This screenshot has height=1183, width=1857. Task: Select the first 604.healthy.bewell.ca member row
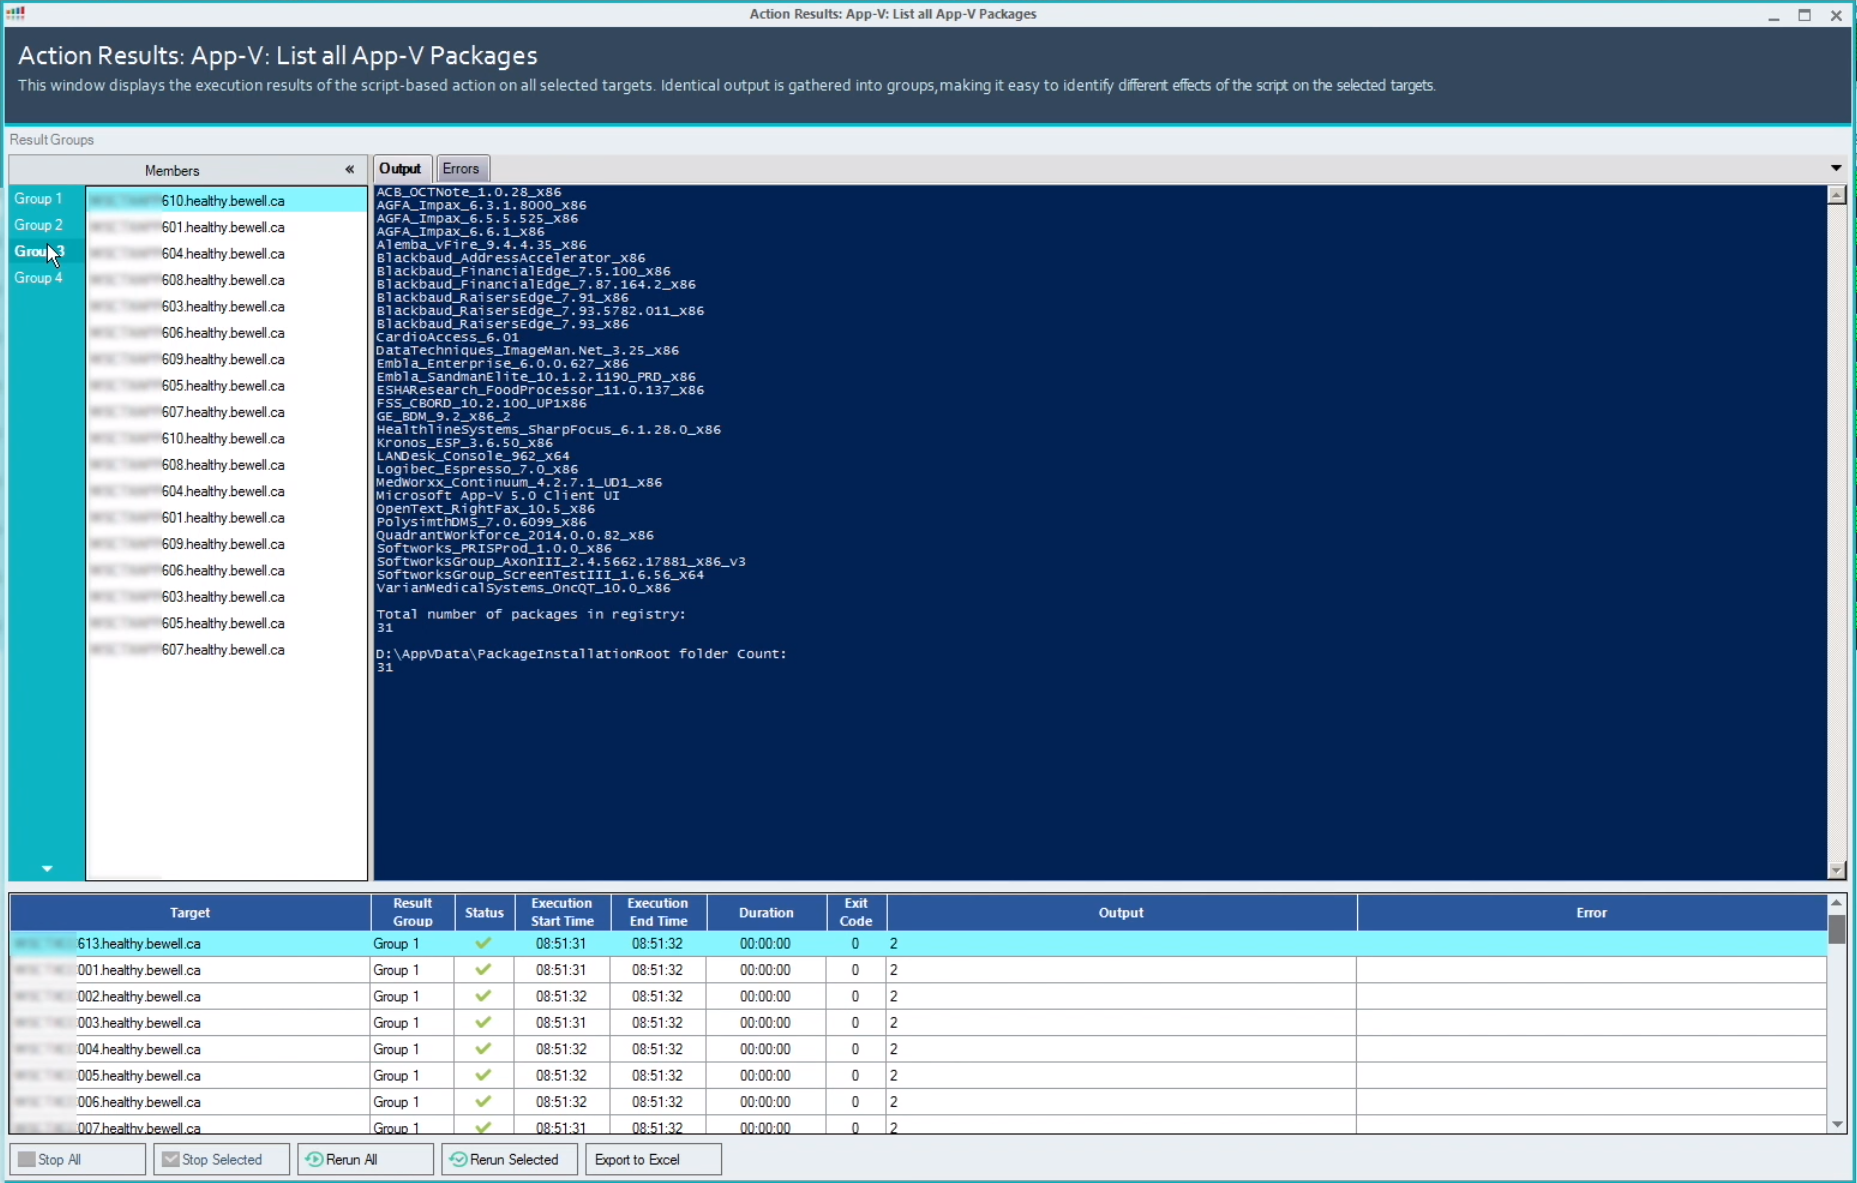[x=226, y=253]
